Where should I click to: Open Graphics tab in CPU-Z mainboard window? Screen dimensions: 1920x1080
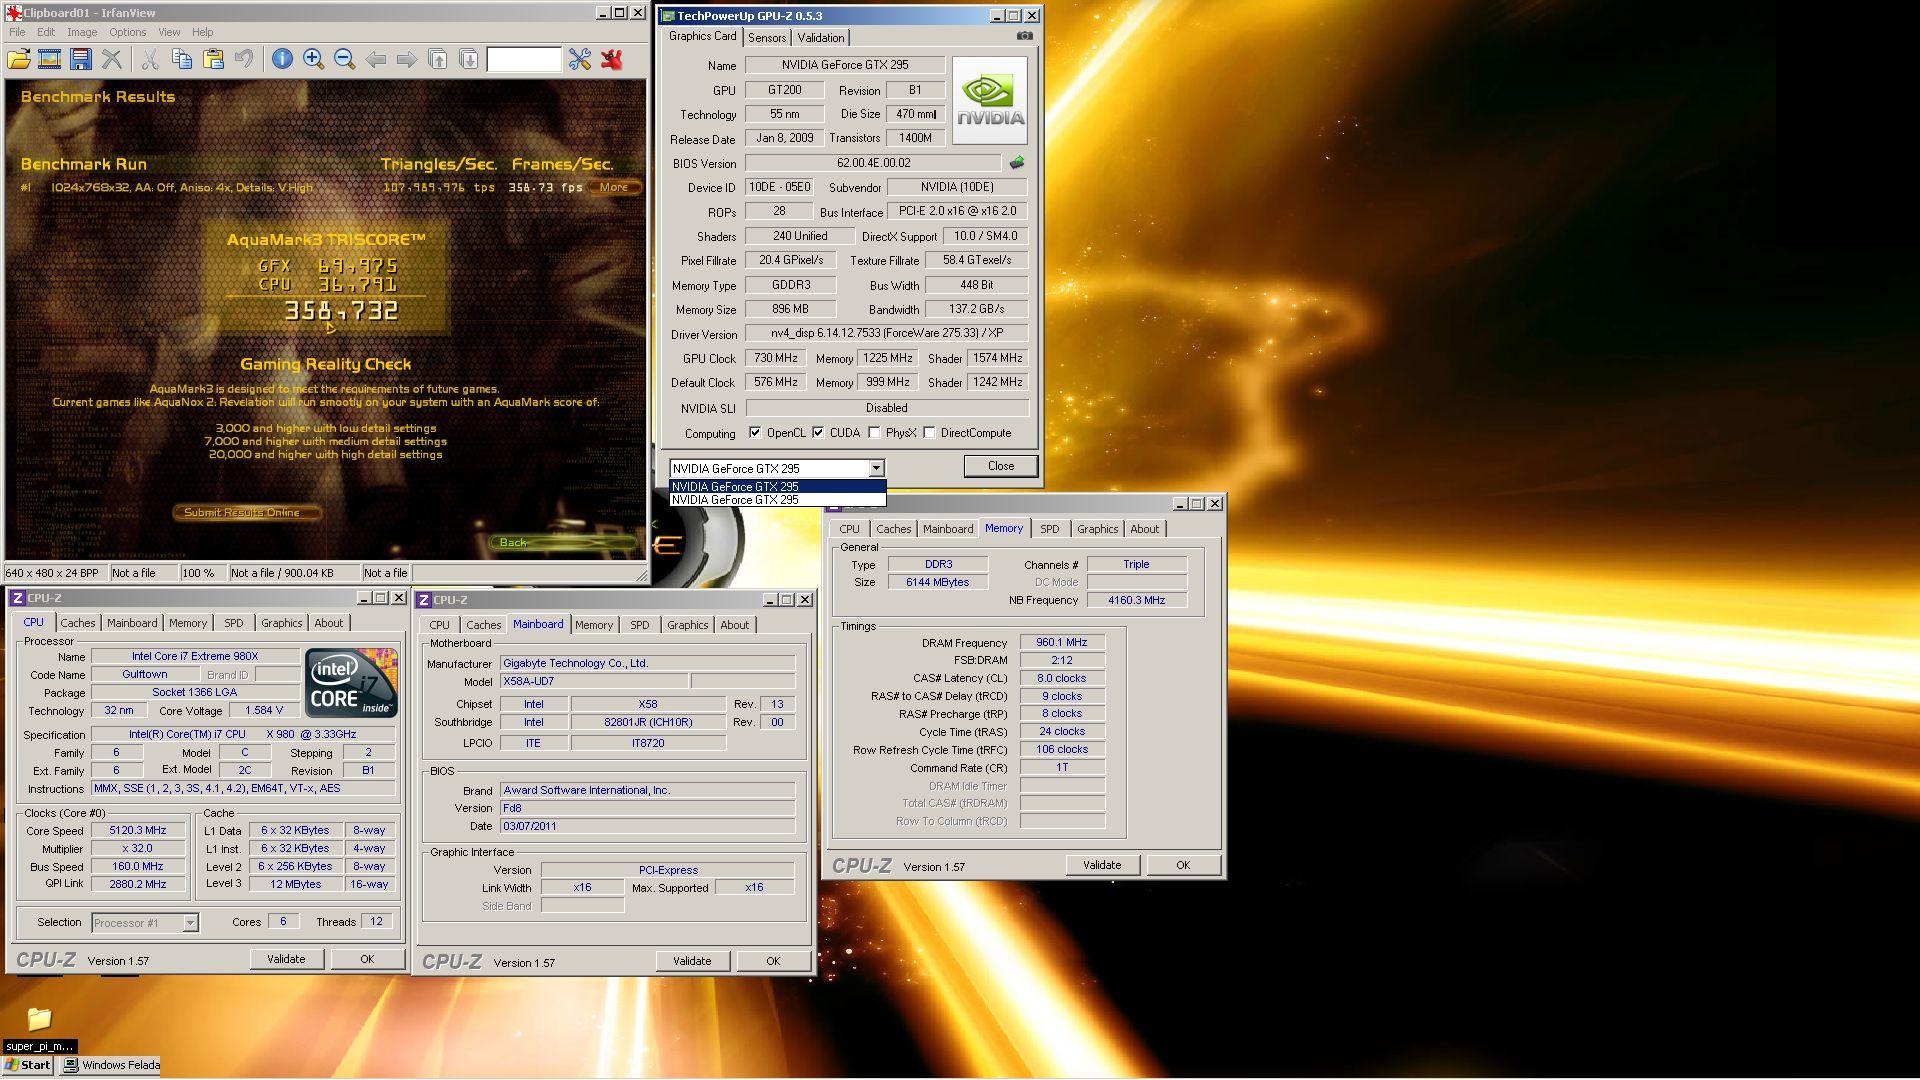(687, 625)
